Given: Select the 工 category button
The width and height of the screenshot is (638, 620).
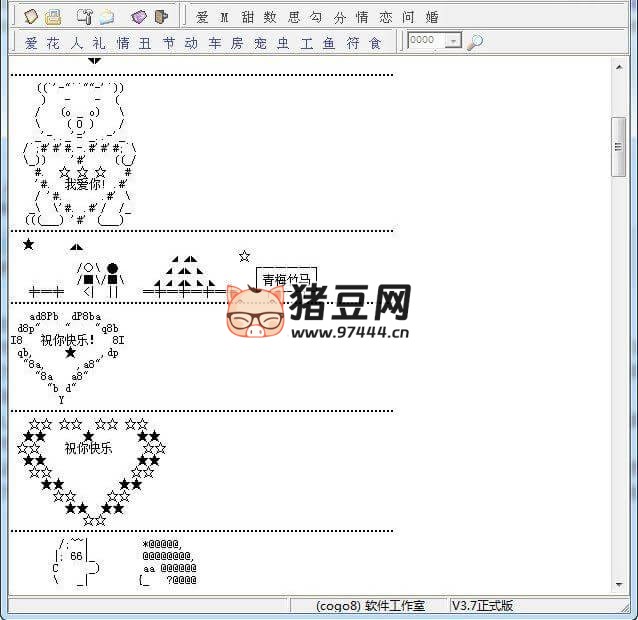Looking at the screenshot, I should point(307,42).
